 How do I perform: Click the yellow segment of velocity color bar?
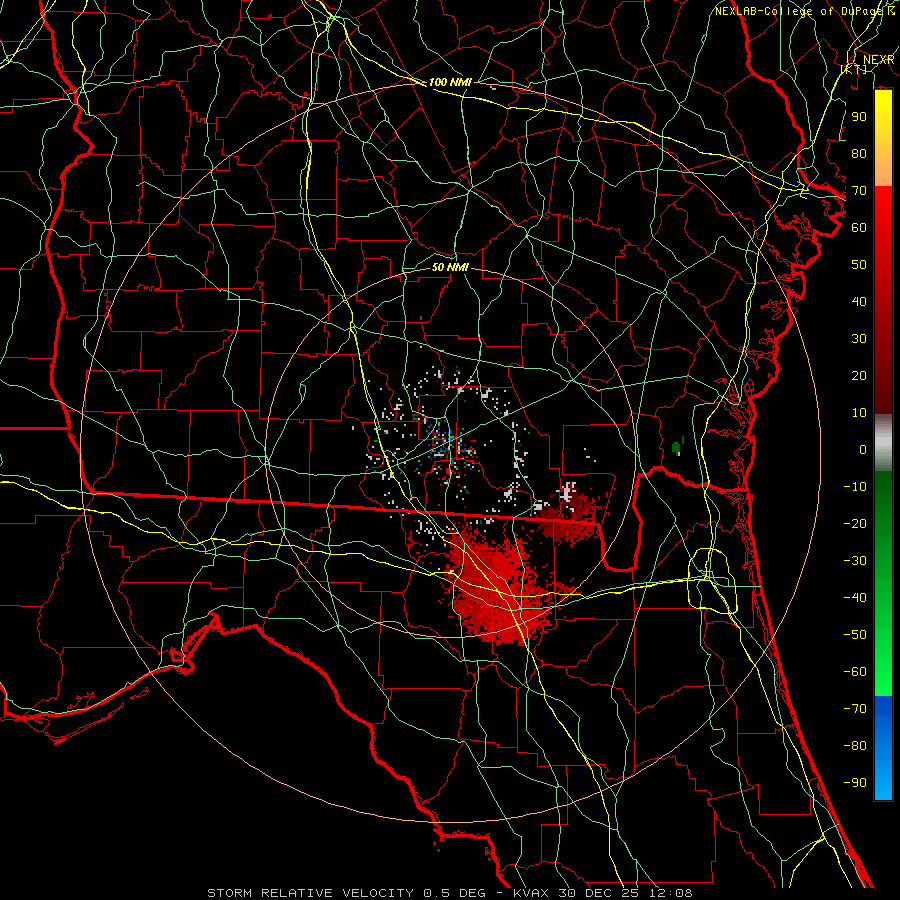click(883, 138)
